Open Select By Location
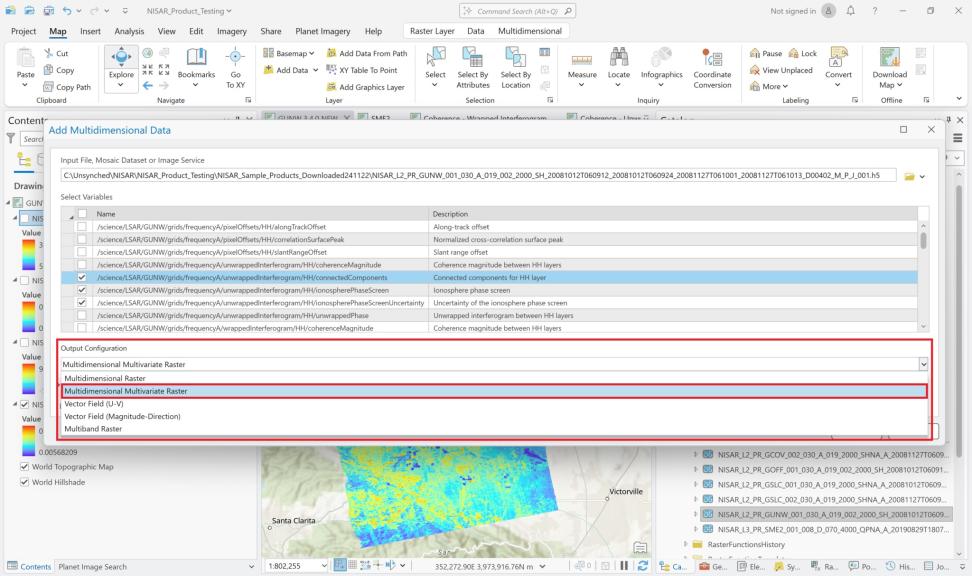Screen dimensions: 972x576 point(516,67)
